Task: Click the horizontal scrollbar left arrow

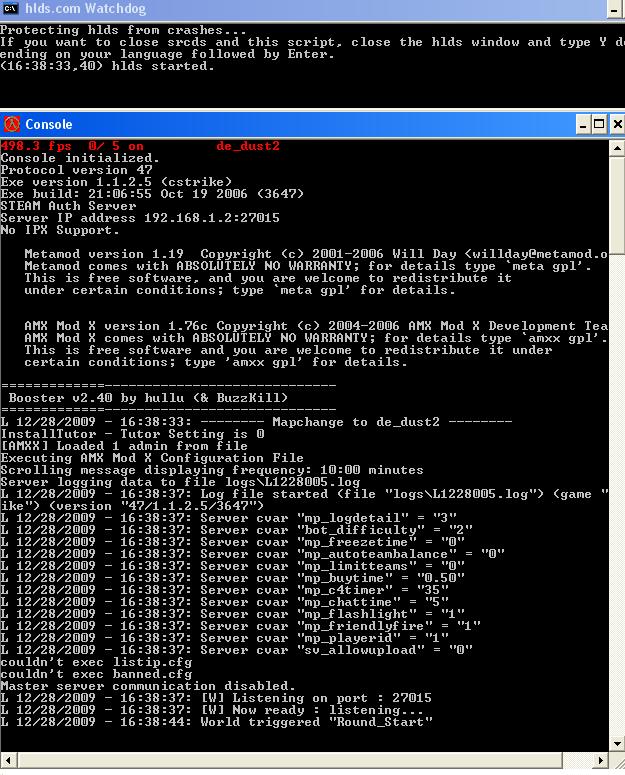Action: point(8,760)
